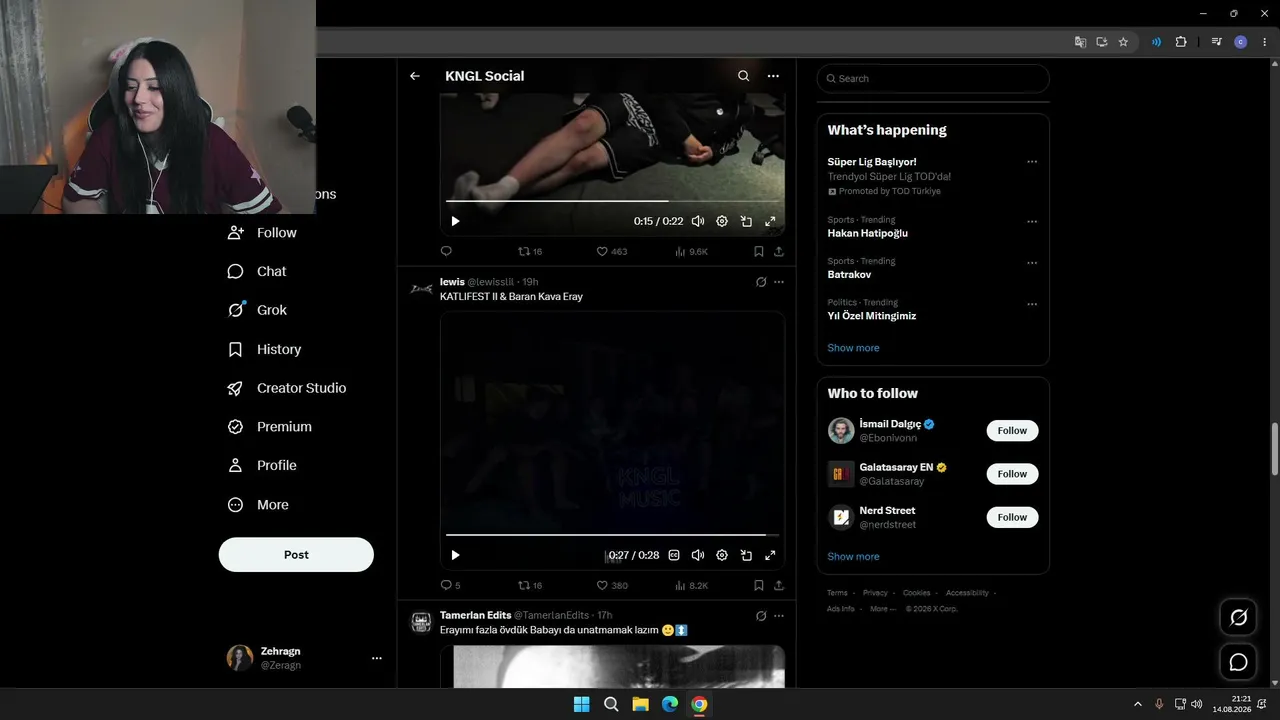This screenshot has width=1280, height=720.
Task: Repost lewis's KATLIFEST post
Action: (530, 585)
